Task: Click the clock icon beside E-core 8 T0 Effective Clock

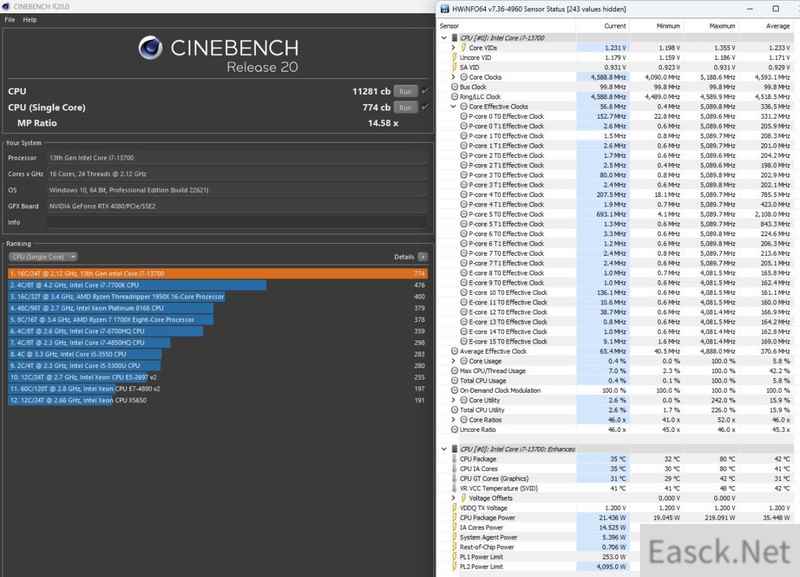Action: pos(463,273)
